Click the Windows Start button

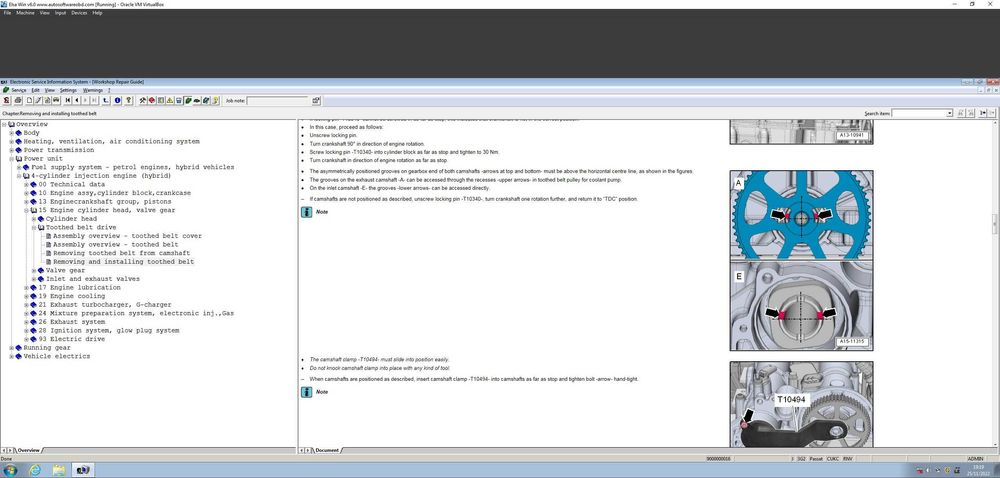(11, 470)
